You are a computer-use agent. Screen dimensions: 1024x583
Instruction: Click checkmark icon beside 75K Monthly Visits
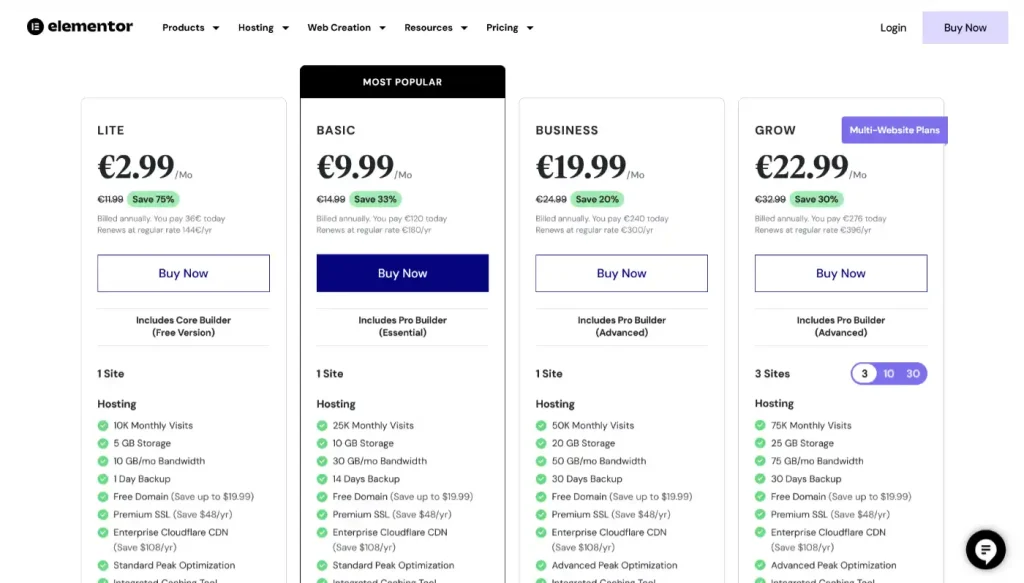tap(760, 426)
